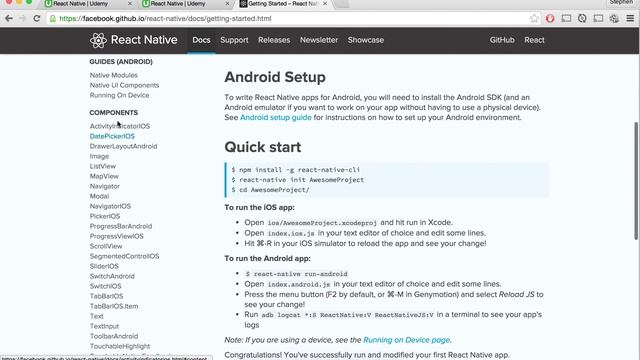640x360 pixels.
Task: Reload the page with refresh icon
Action: [x=37, y=18]
